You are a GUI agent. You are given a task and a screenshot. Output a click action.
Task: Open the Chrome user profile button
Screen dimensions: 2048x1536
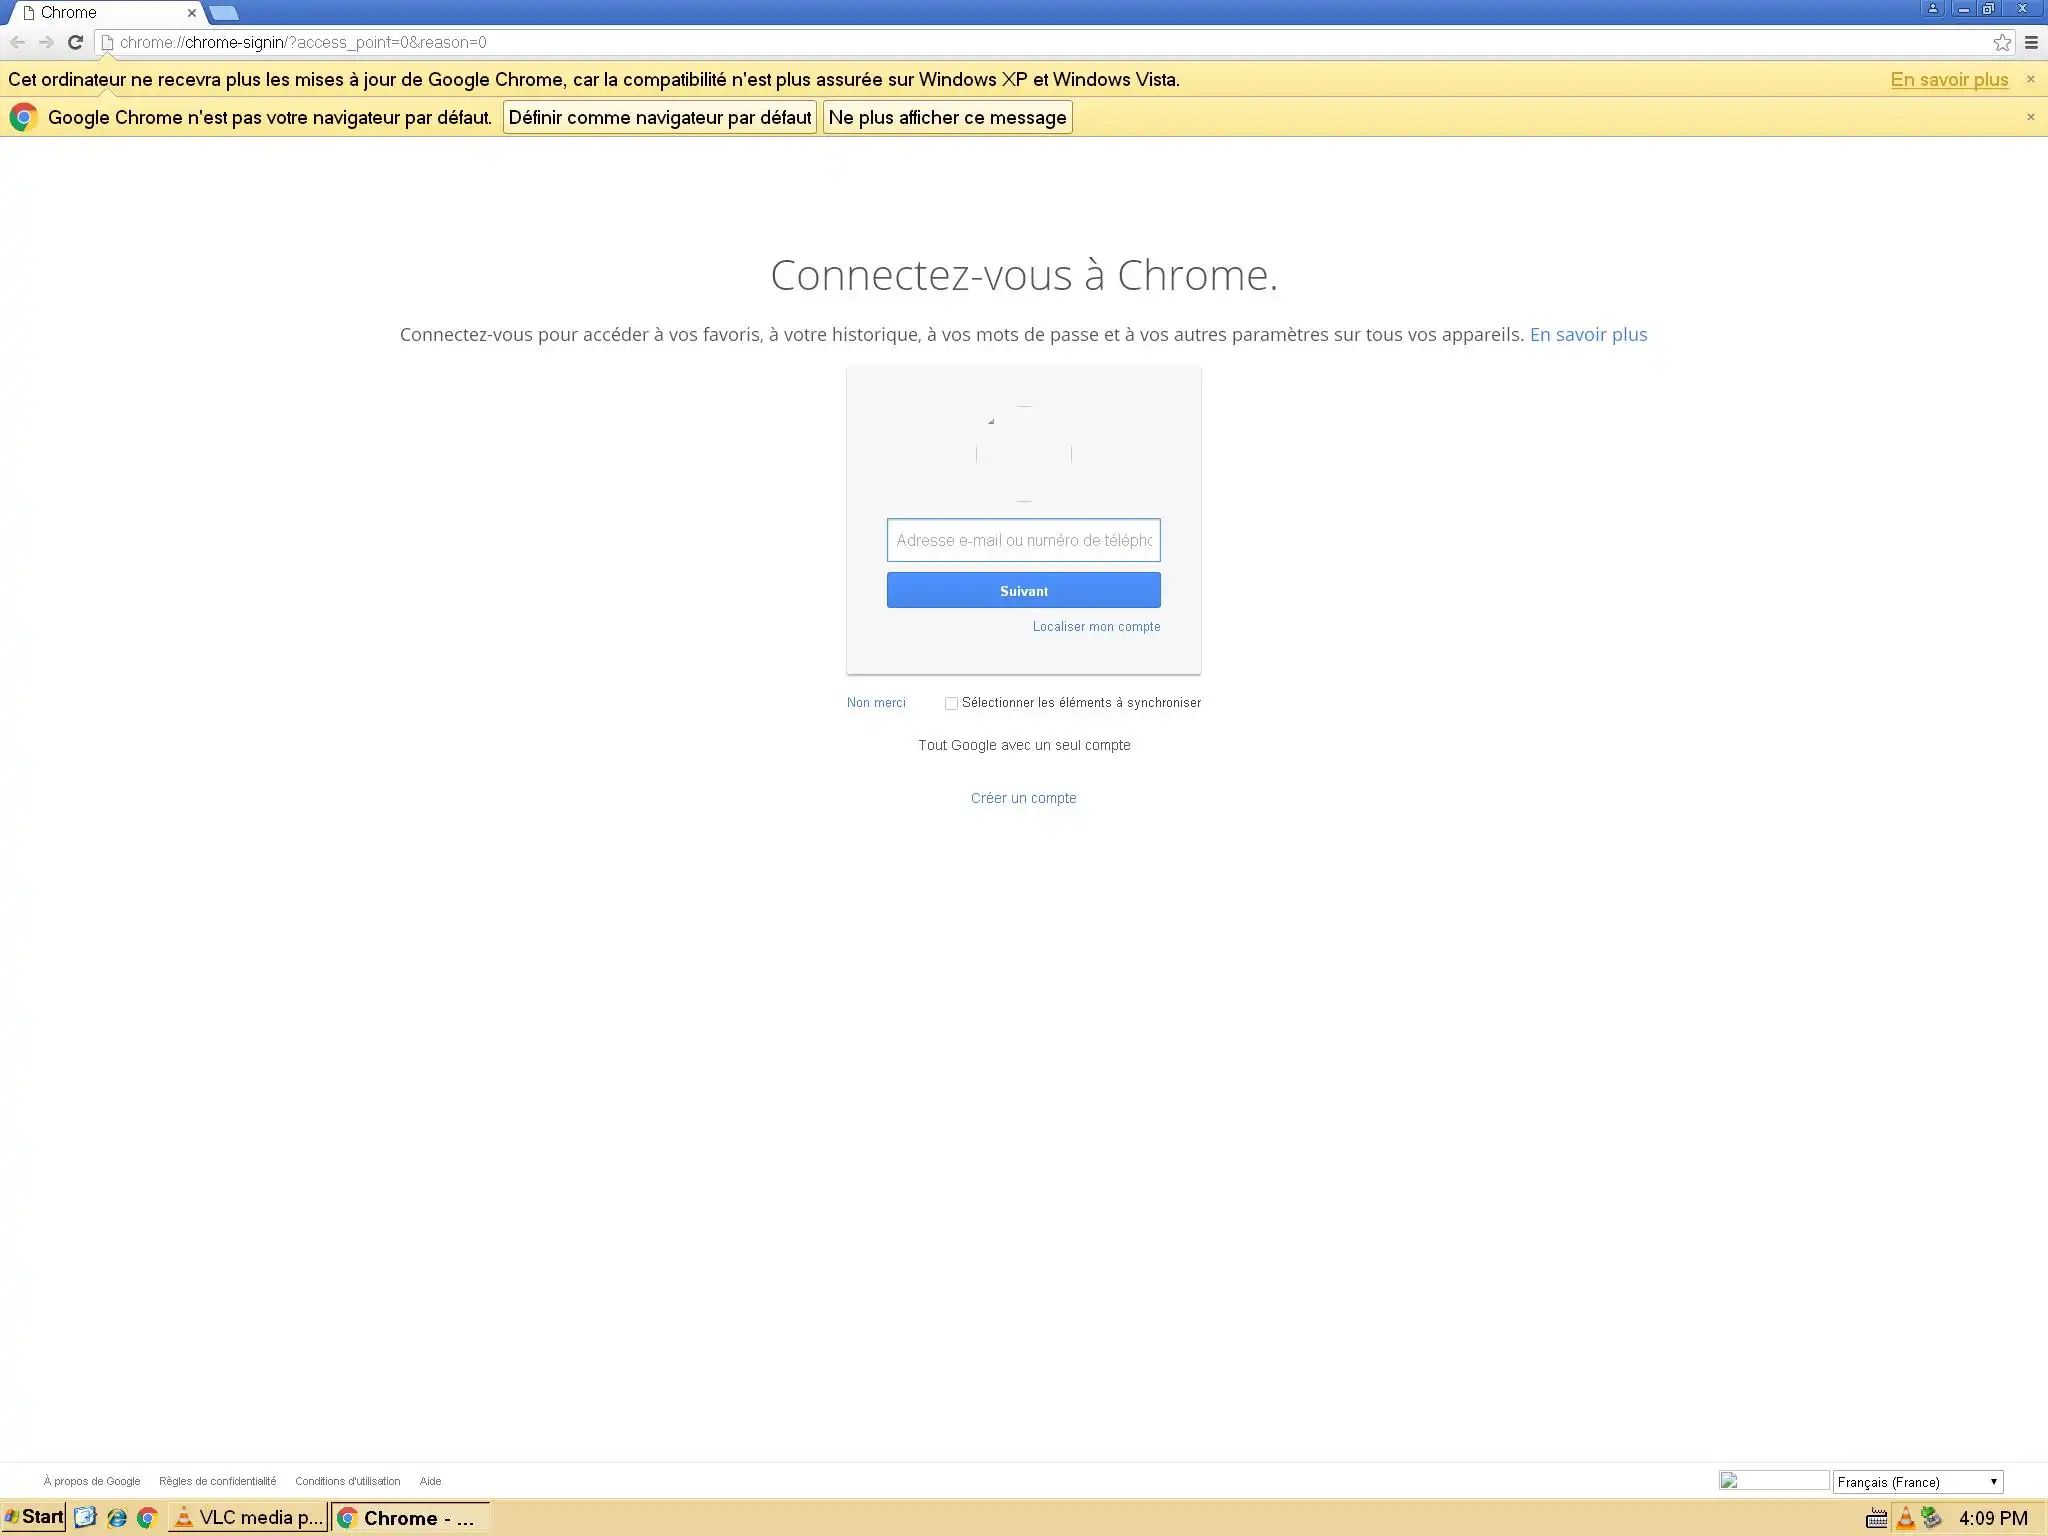click(x=1932, y=9)
